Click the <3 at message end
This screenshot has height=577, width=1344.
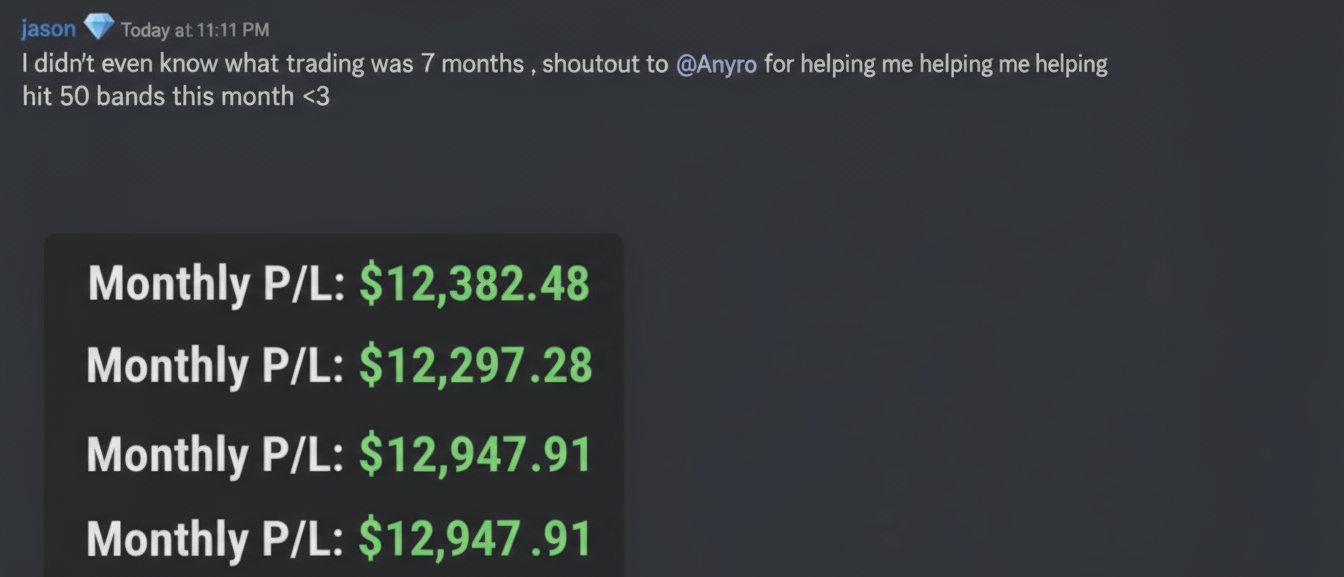[x=316, y=96]
